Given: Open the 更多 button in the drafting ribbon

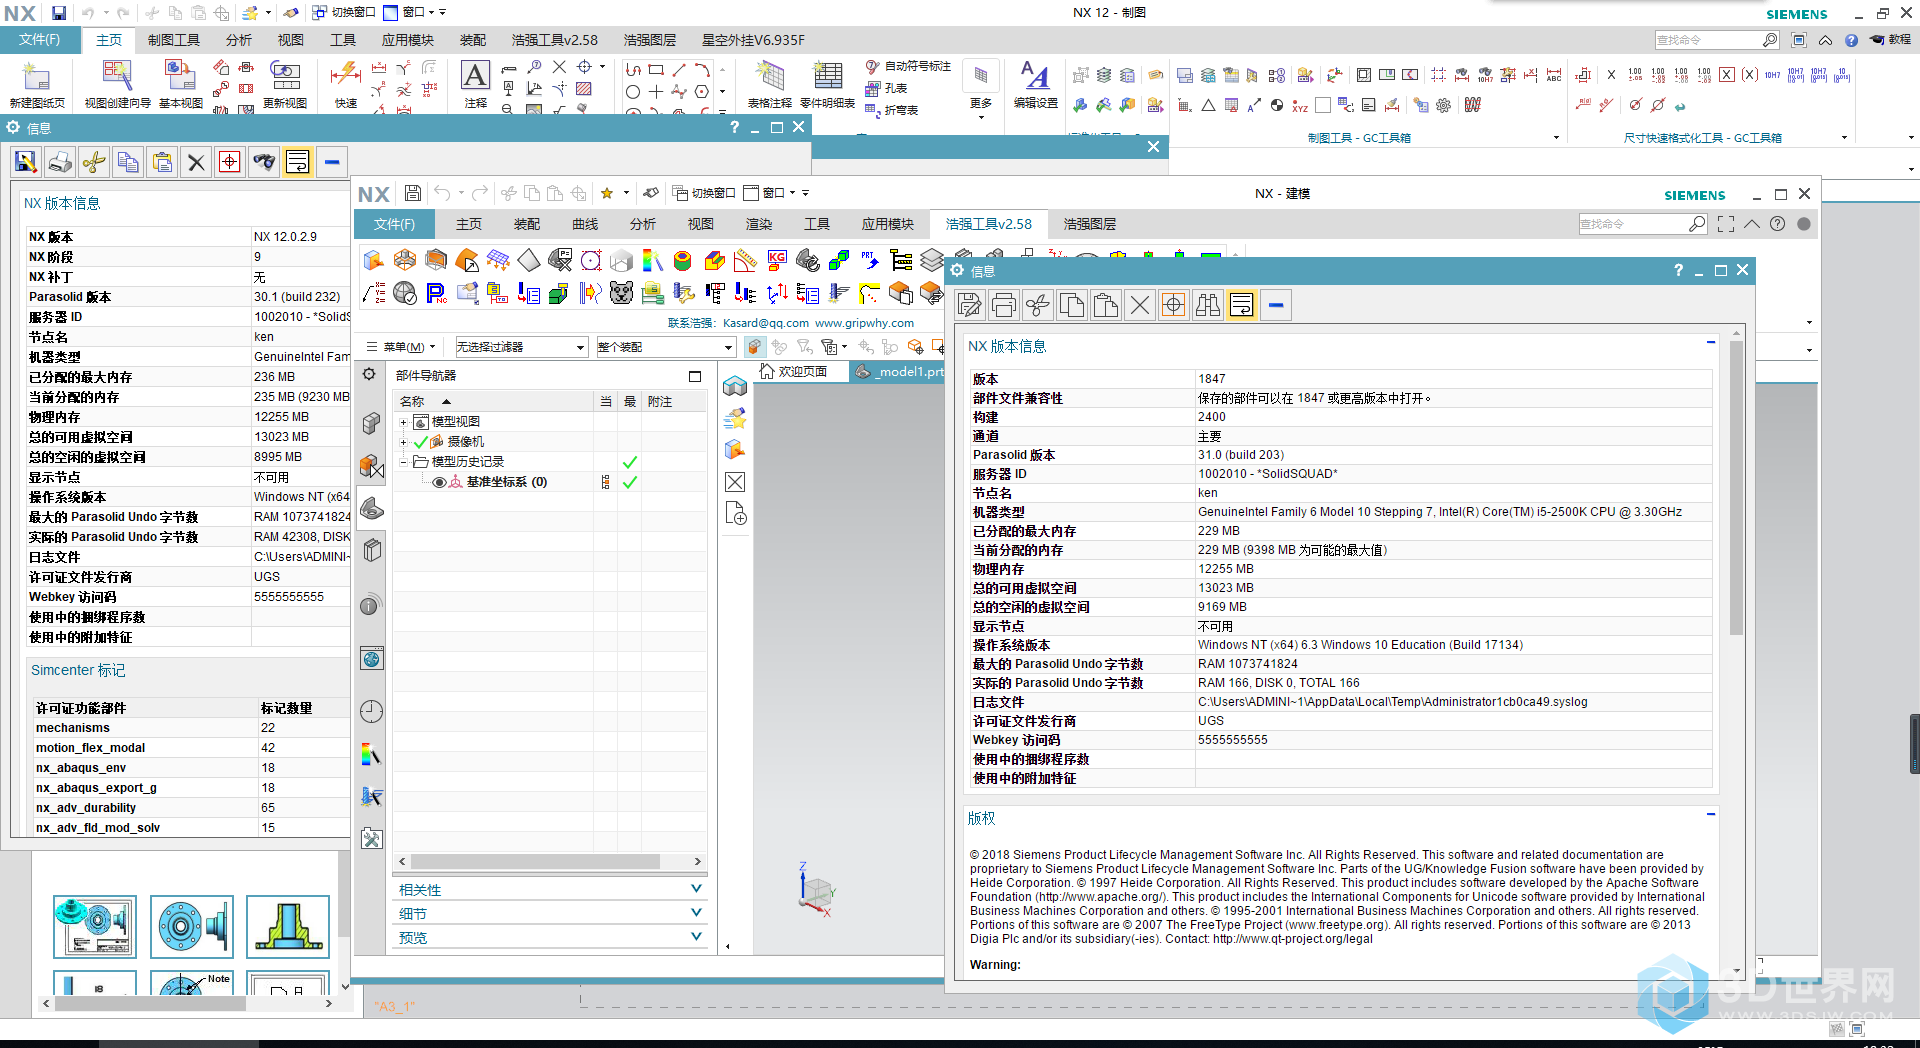Looking at the screenshot, I should pyautogui.click(x=981, y=90).
